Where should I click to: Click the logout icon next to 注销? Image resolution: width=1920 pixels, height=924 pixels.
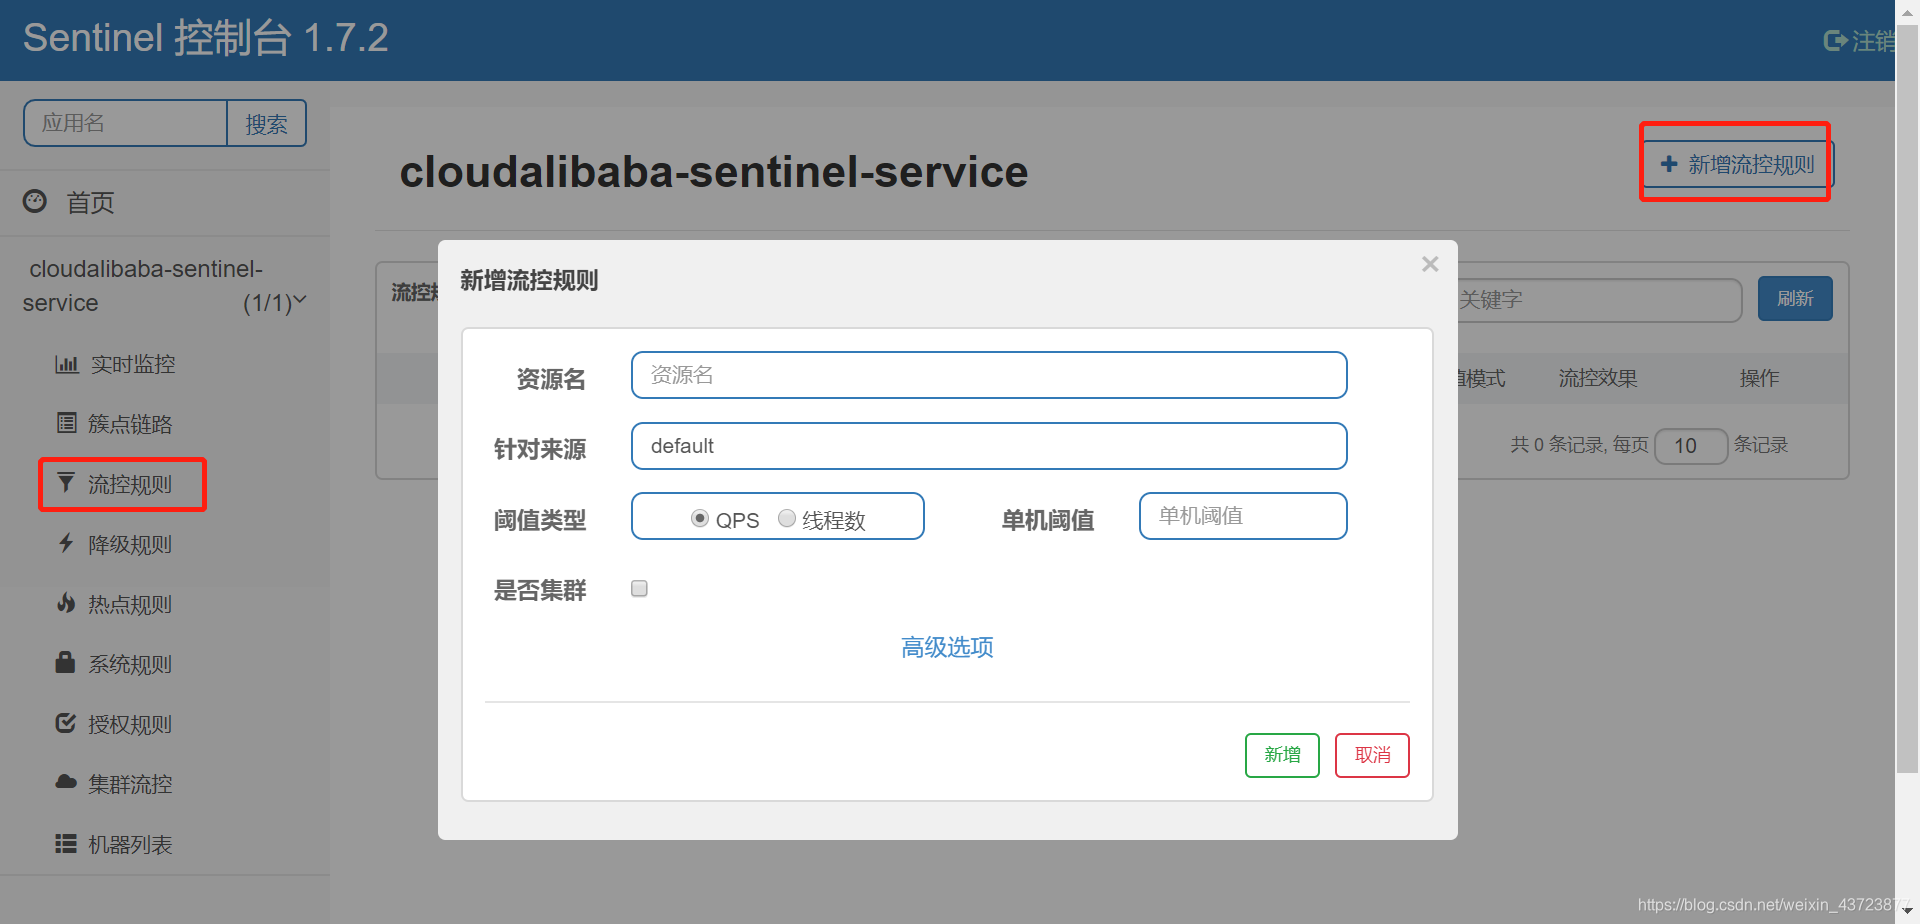pyautogui.click(x=1835, y=41)
